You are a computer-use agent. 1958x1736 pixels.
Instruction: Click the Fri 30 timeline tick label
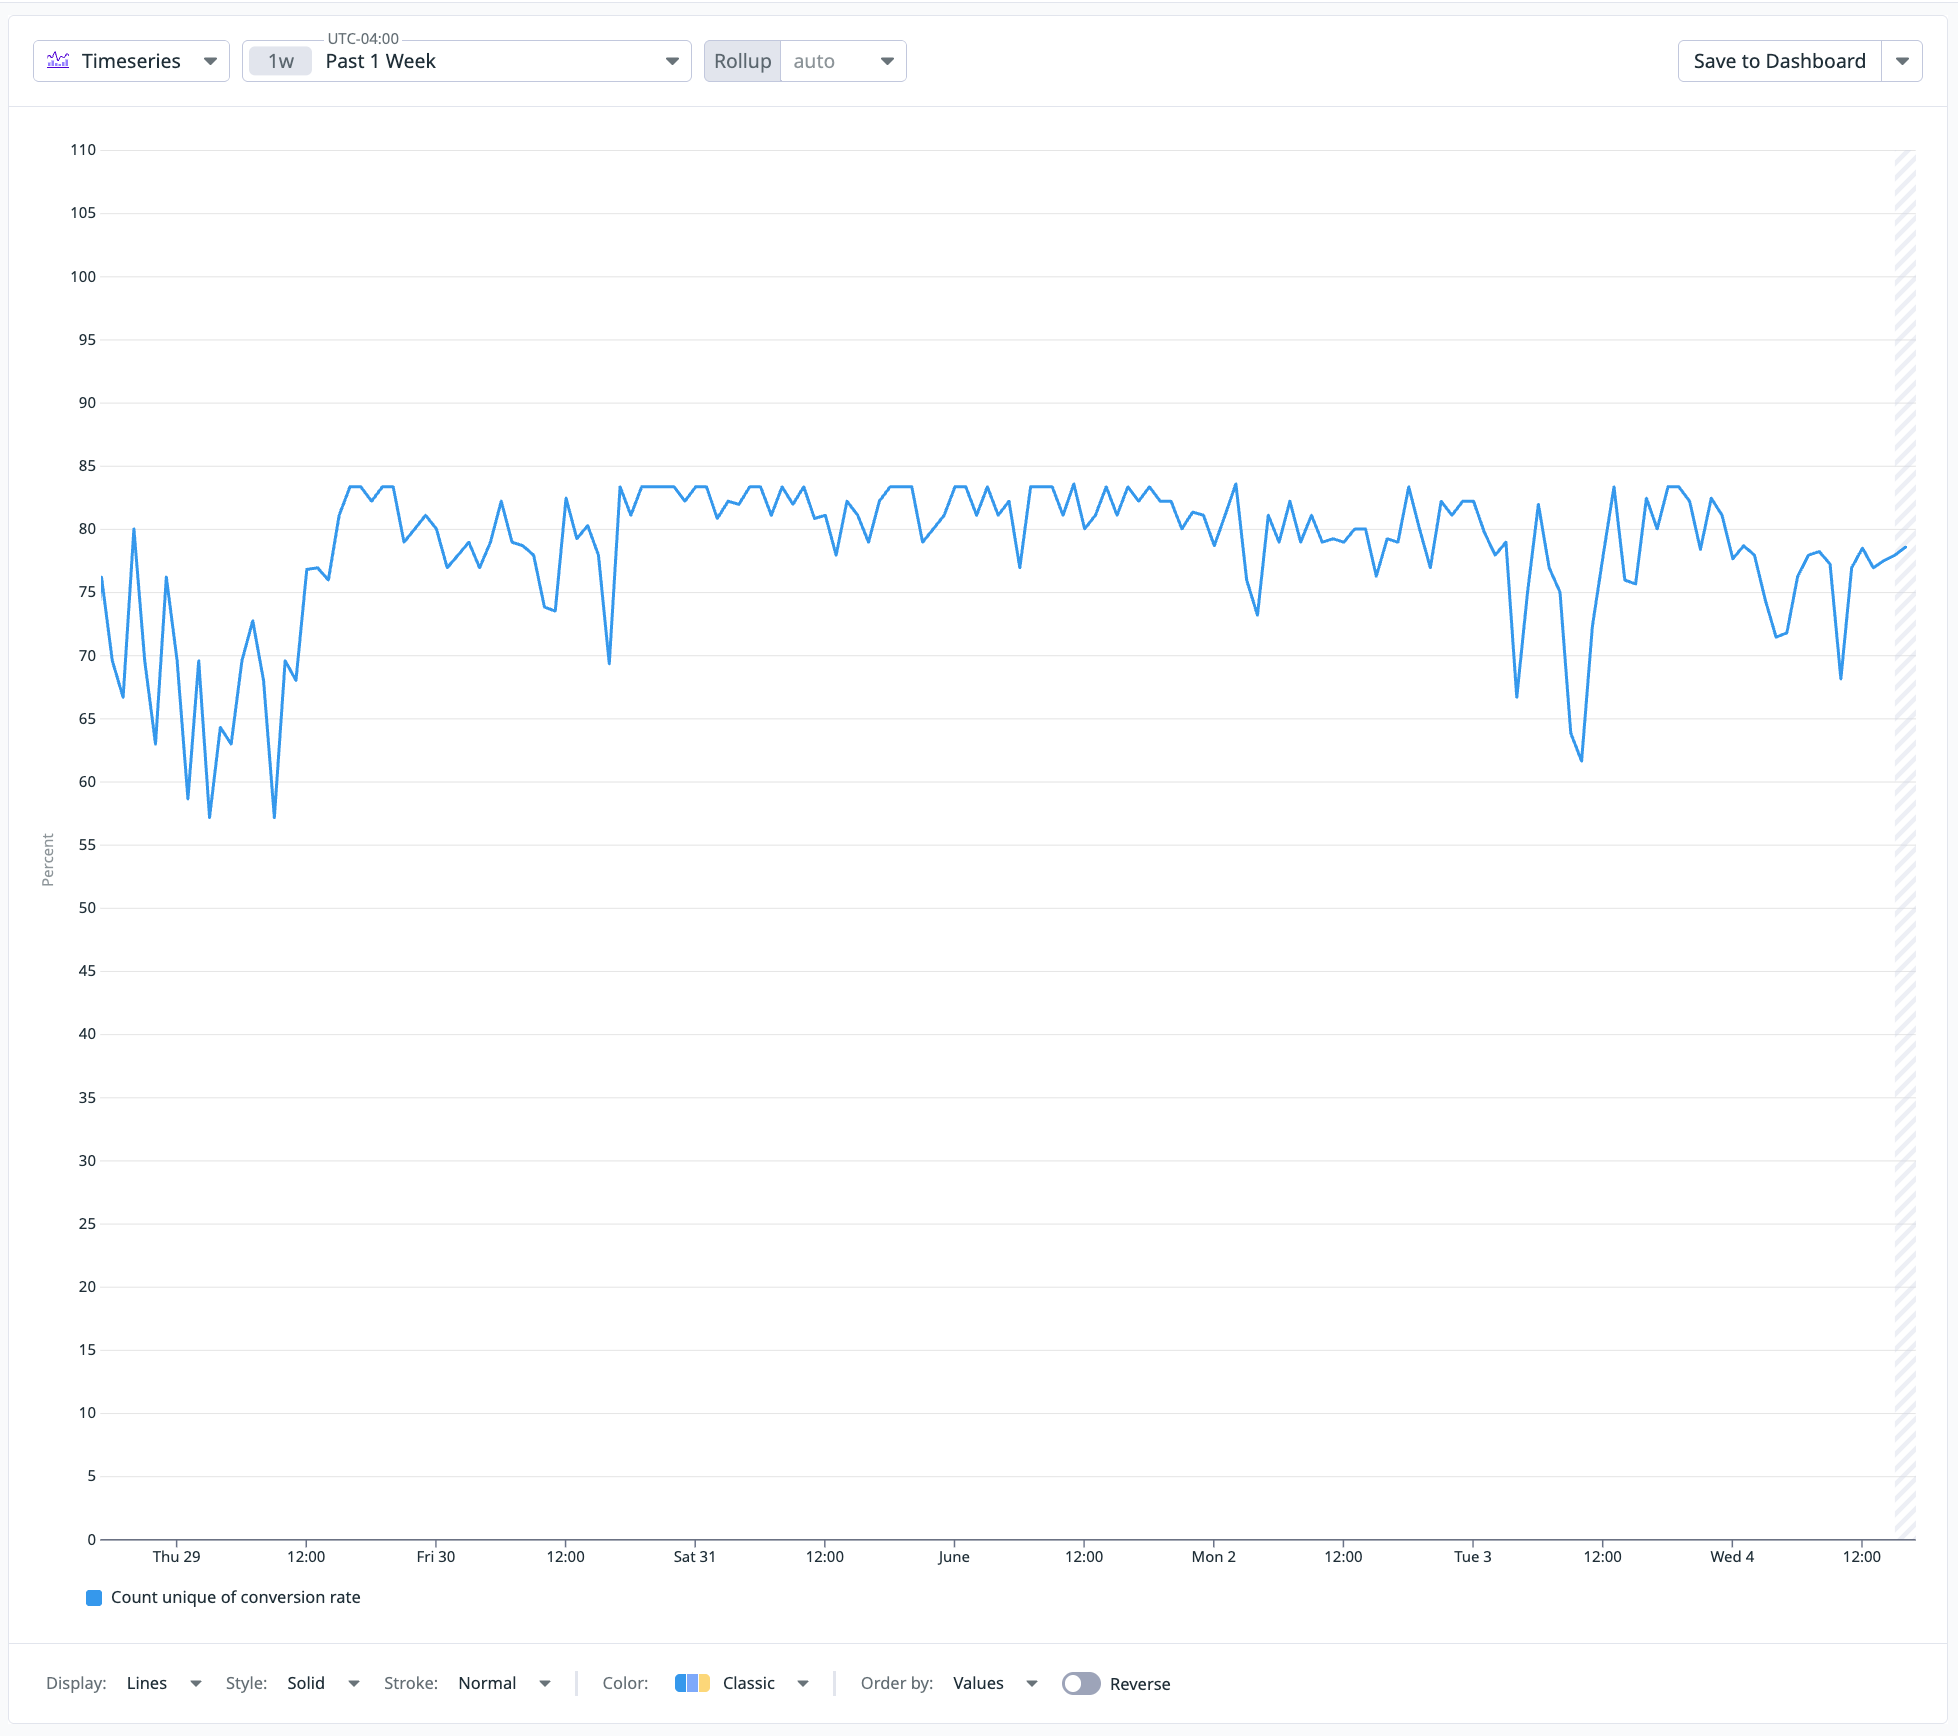point(435,1557)
